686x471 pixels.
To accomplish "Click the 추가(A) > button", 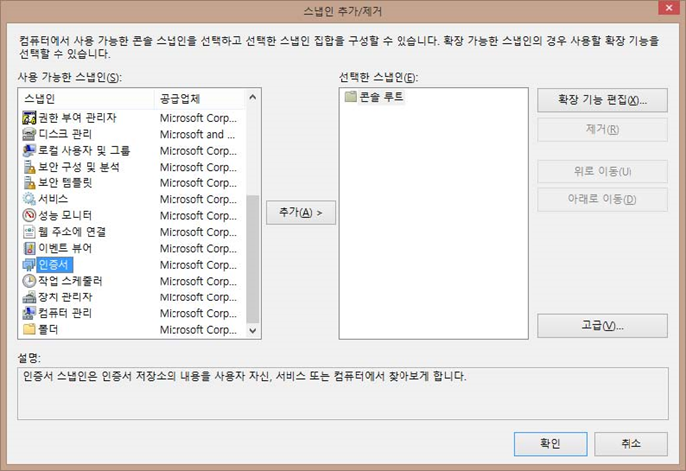I will click(300, 212).
